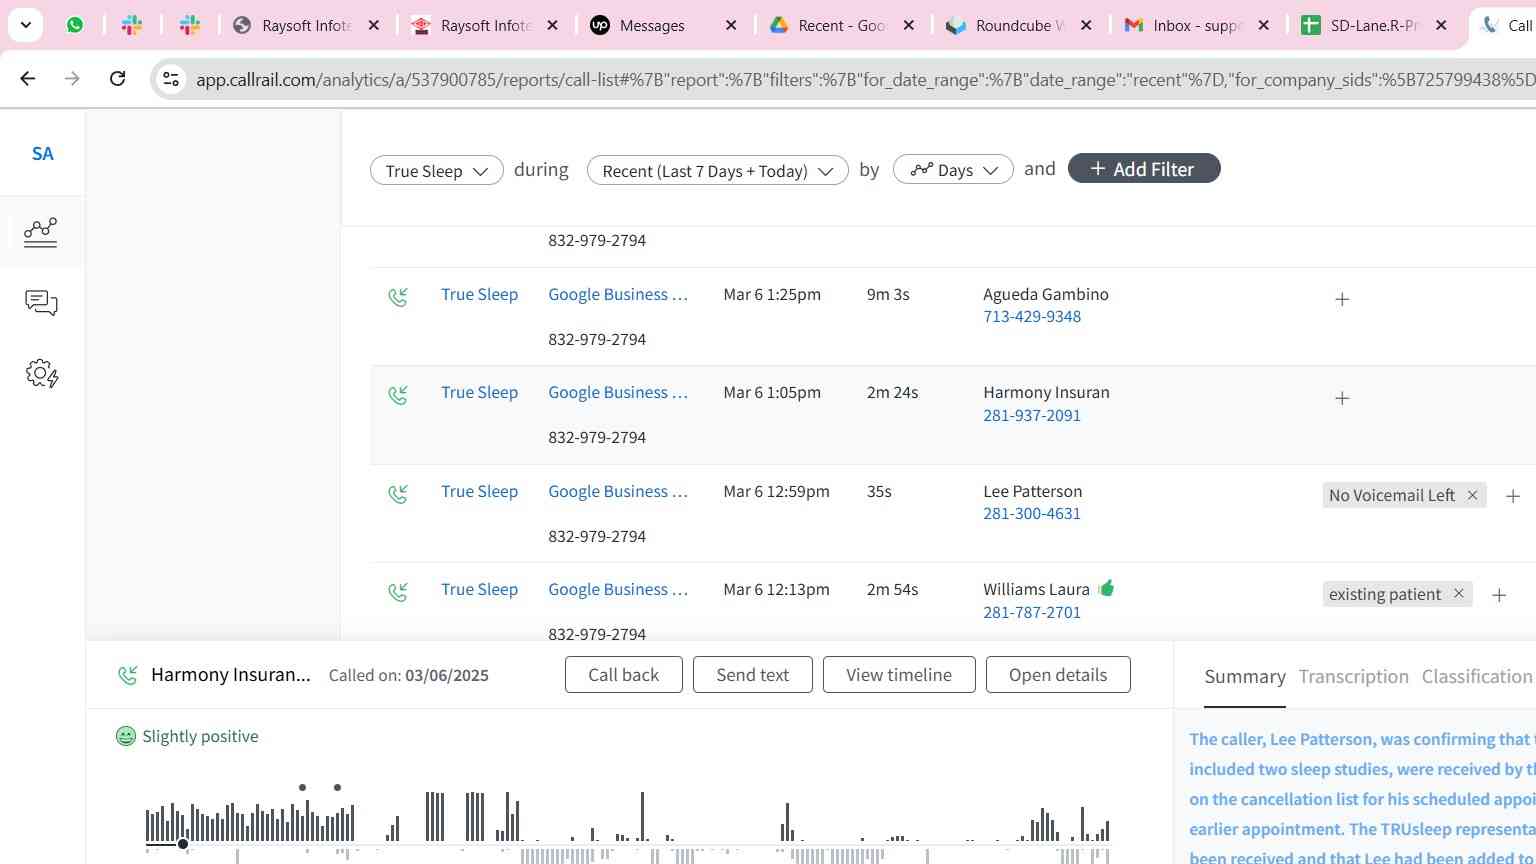Screen dimensions: 1536x864
Task: Click the green thumbs-up beside Williams Laura
Action: [x=1106, y=588]
